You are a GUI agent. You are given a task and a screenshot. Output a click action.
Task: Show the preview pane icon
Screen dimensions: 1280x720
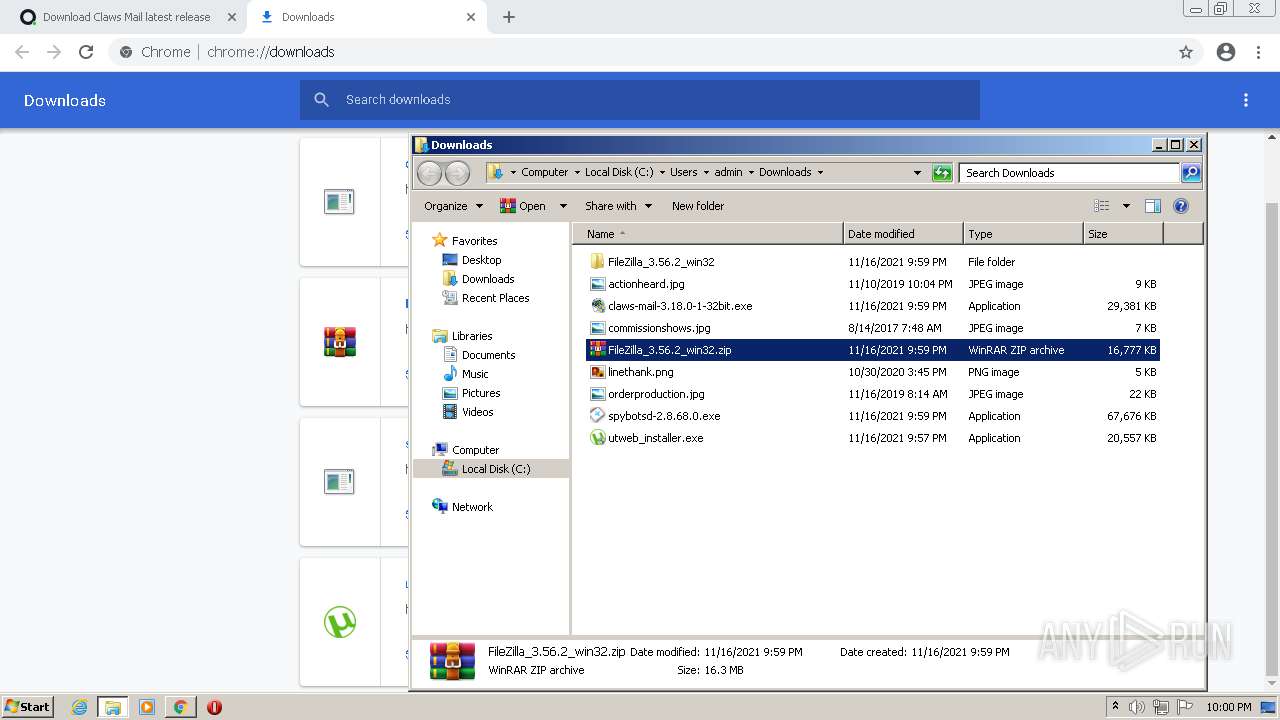pos(1152,206)
